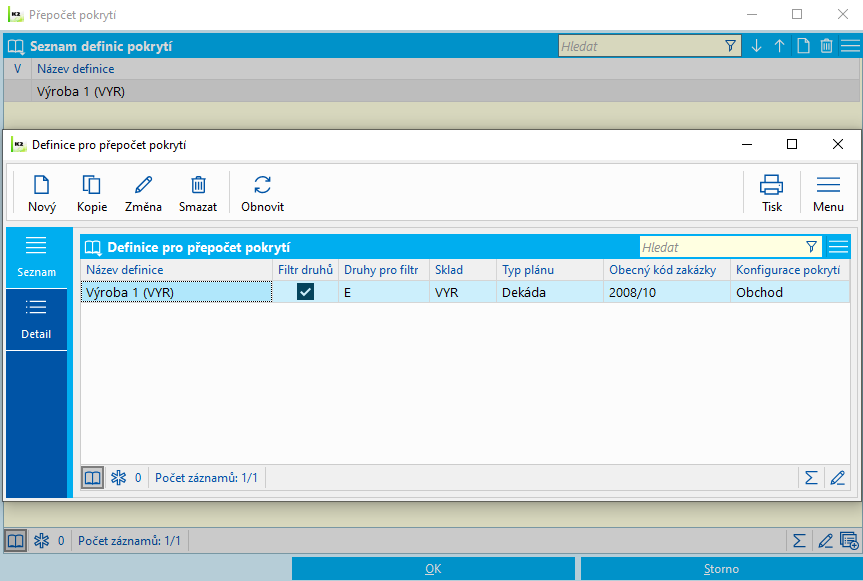Refresh the list with Obnovit
The height and width of the screenshot is (581, 863).
pyautogui.click(x=263, y=194)
